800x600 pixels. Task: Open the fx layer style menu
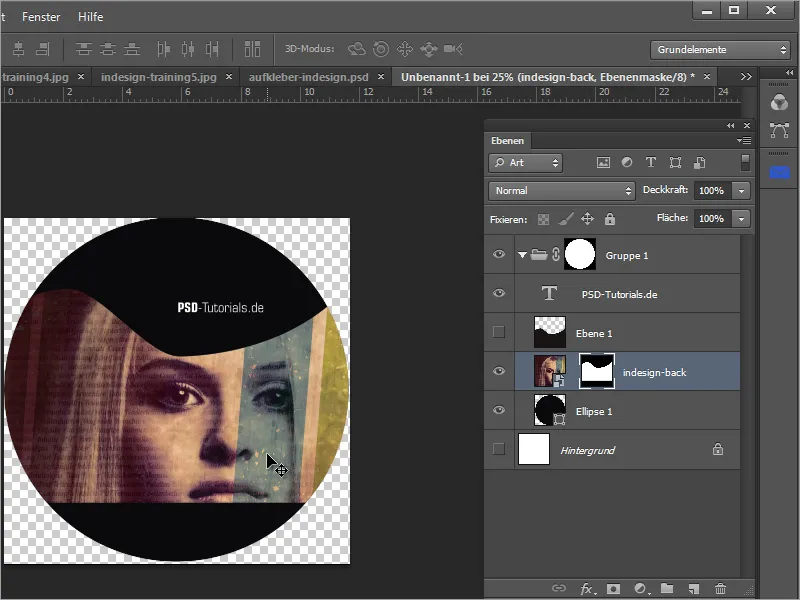(587, 589)
